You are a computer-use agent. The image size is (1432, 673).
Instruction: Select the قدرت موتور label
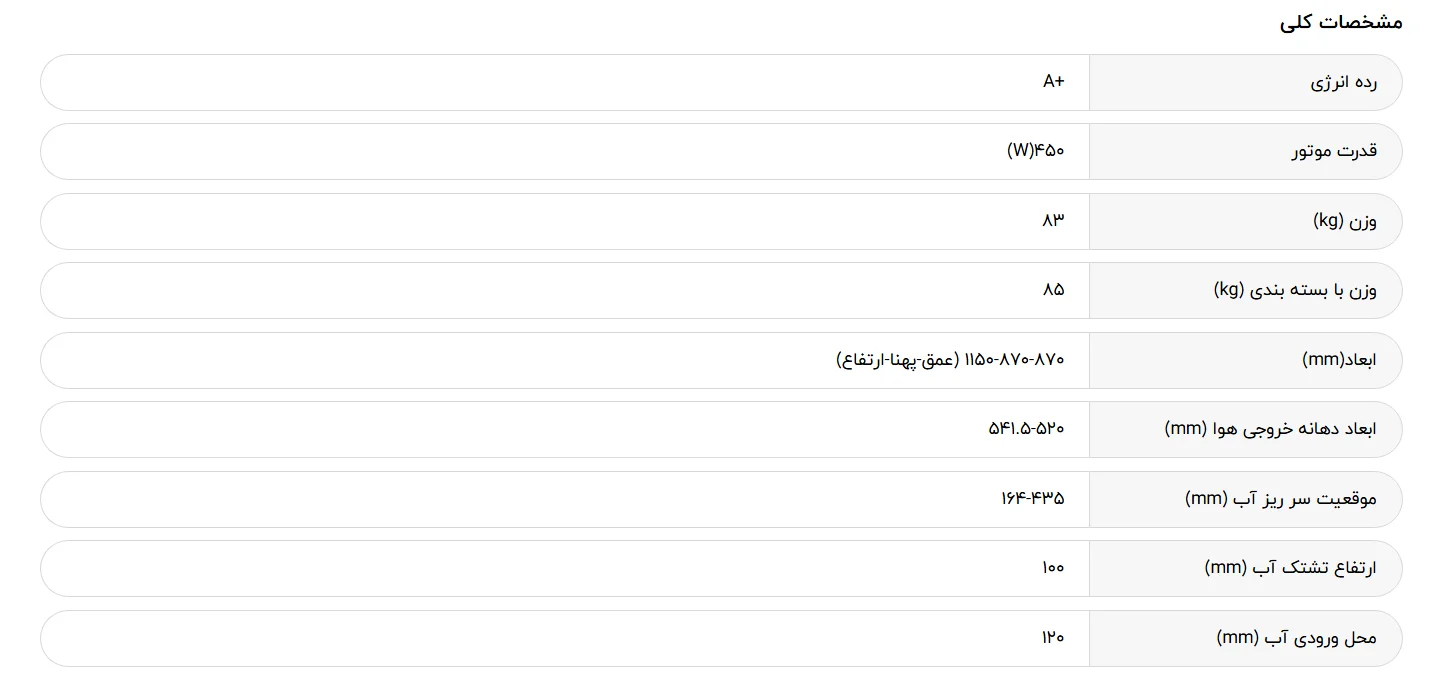(x=1334, y=151)
